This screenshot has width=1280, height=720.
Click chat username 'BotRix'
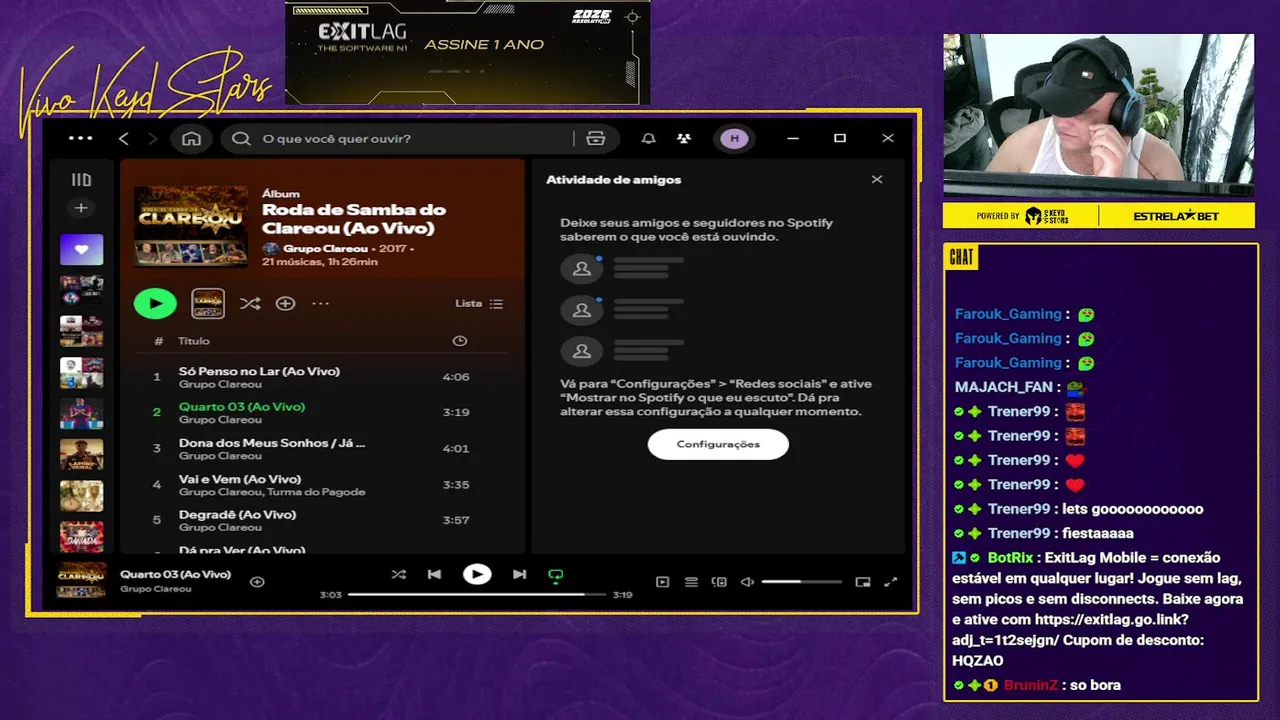[1010, 558]
